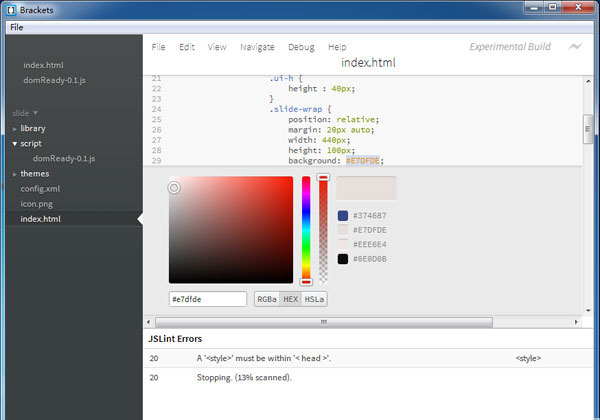600x420 pixels.
Task: Choose the #EEE6E4 color swatch
Action: point(343,244)
